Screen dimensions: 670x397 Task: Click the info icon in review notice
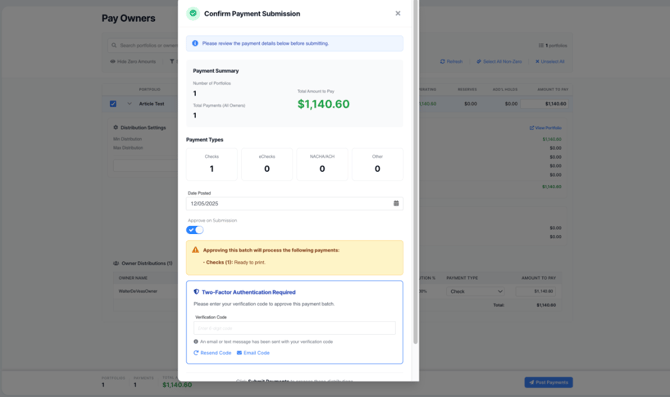tap(195, 43)
